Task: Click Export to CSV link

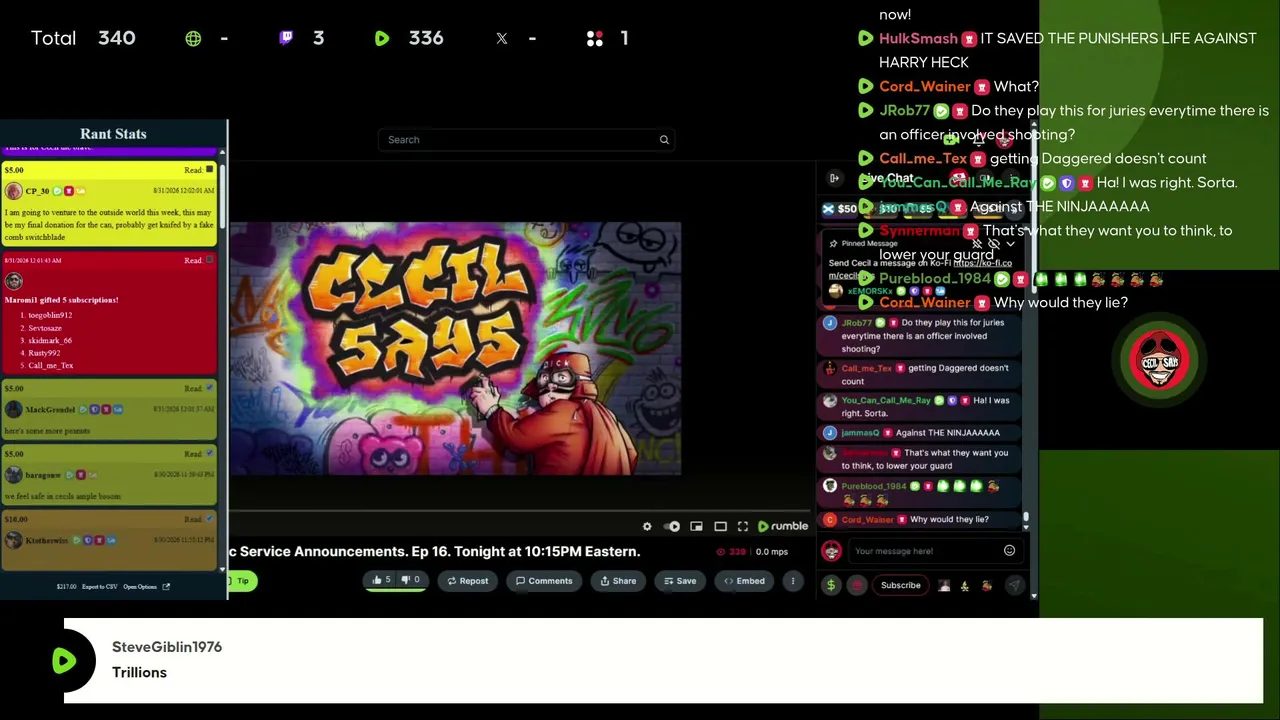Action: click(100, 587)
